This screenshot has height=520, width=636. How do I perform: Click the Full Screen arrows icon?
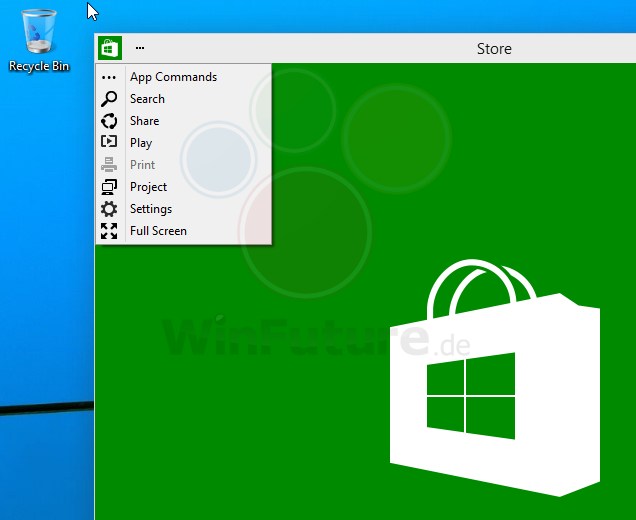(109, 231)
